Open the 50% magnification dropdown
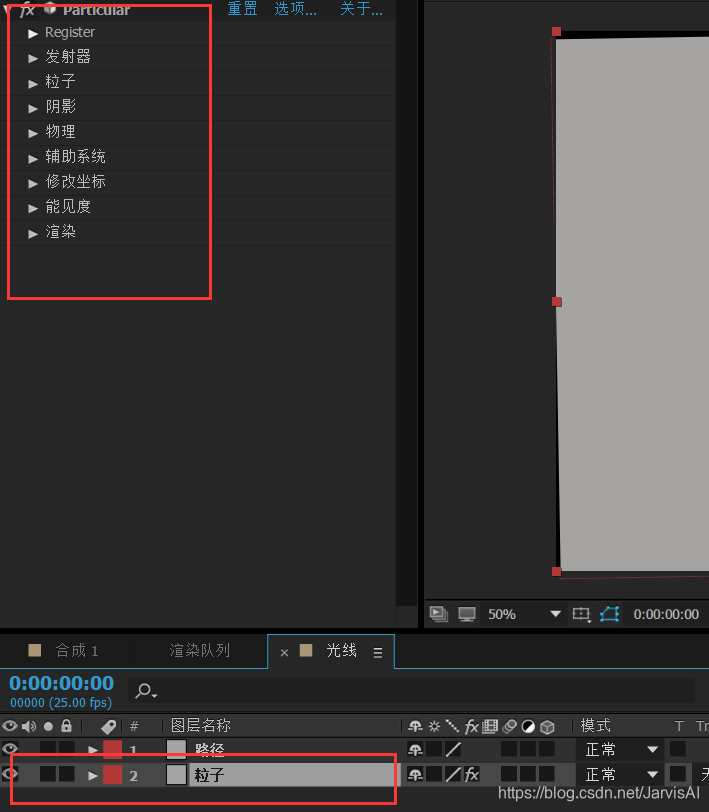This screenshot has height=812, width=709. click(524, 614)
